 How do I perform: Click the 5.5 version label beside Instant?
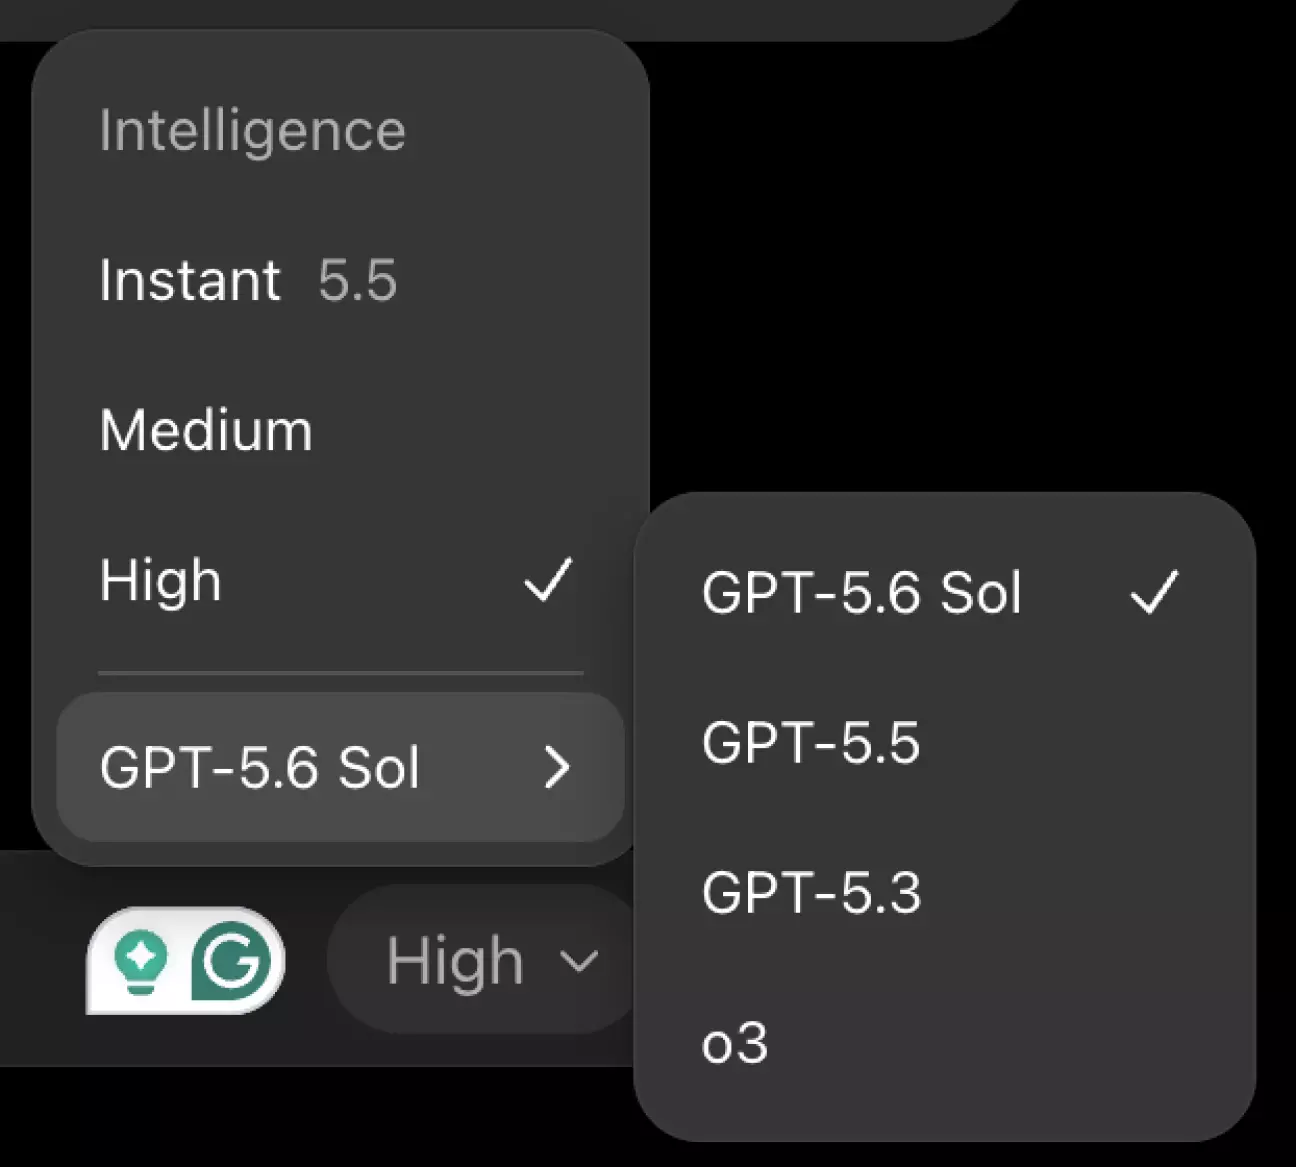[x=358, y=280]
